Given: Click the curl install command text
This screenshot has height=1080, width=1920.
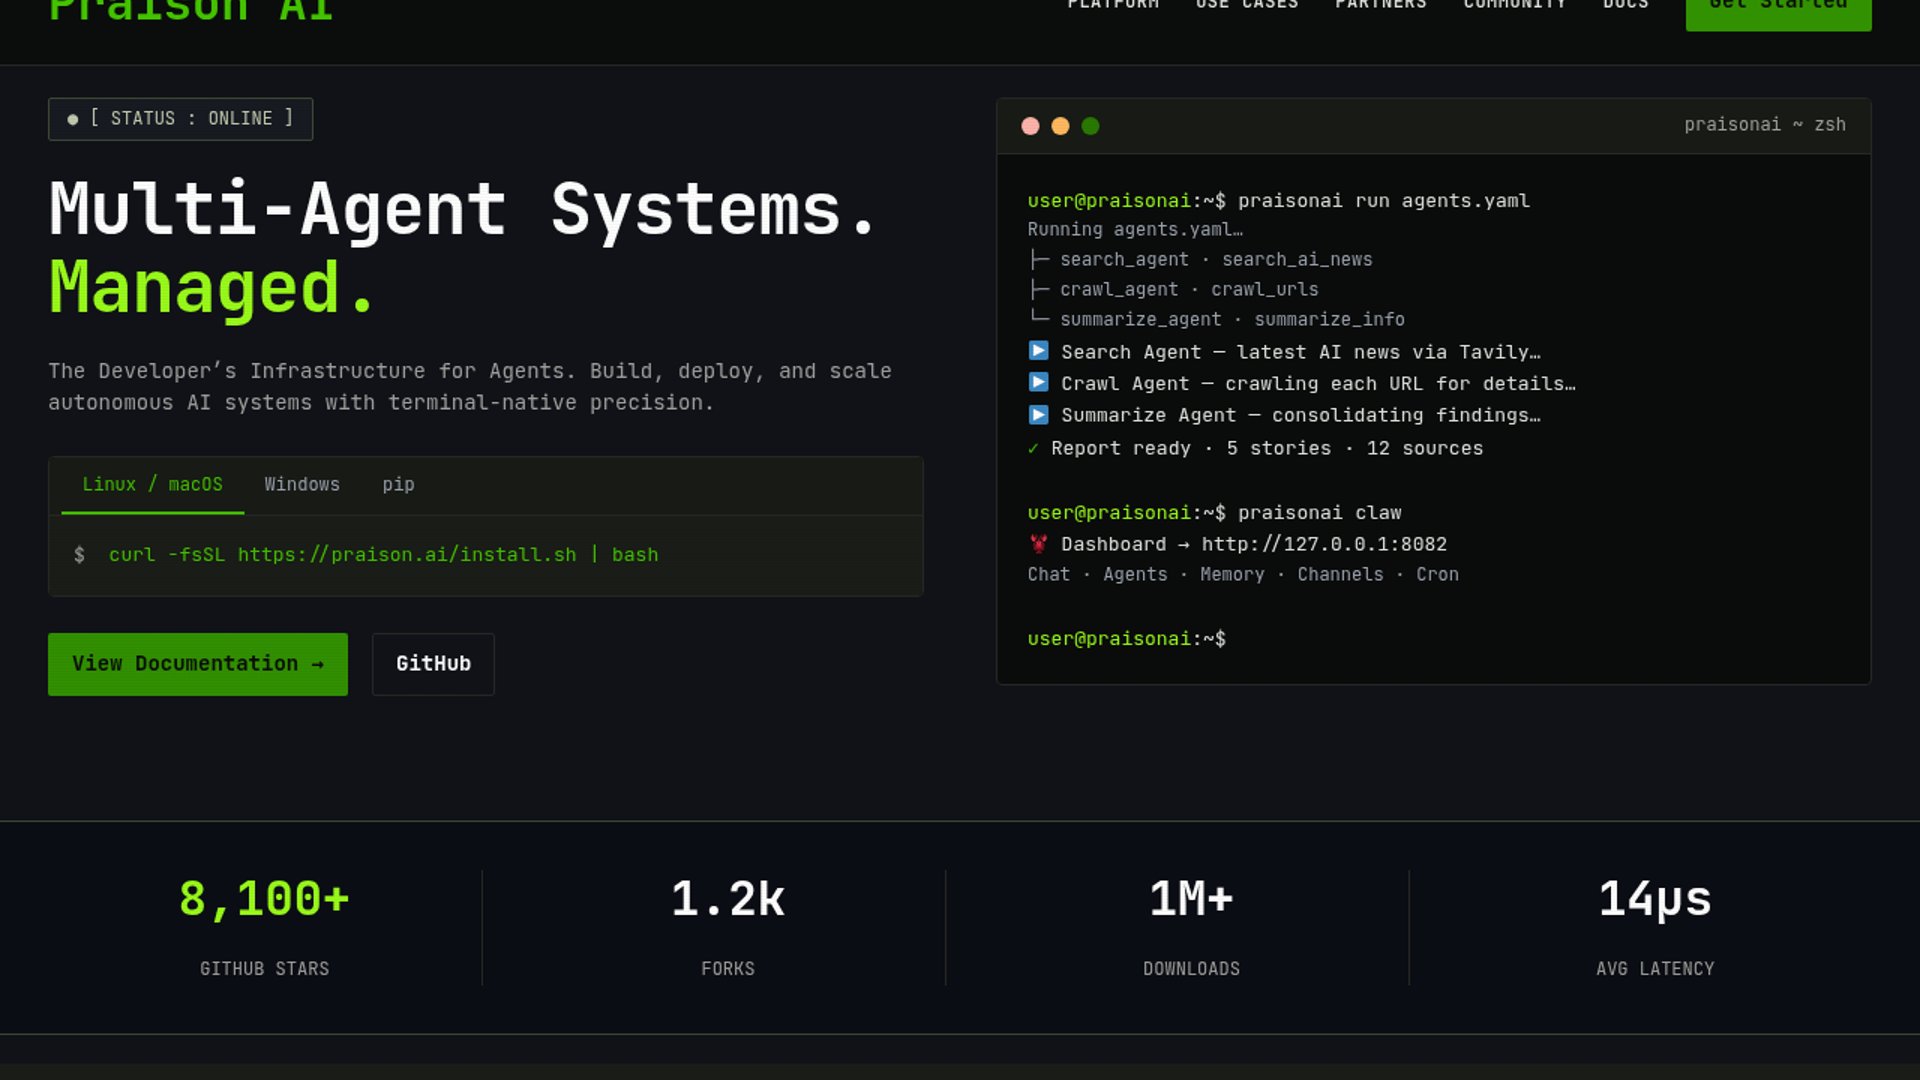Looking at the screenshot, I should pyautogui.click(x=383, y=555).
